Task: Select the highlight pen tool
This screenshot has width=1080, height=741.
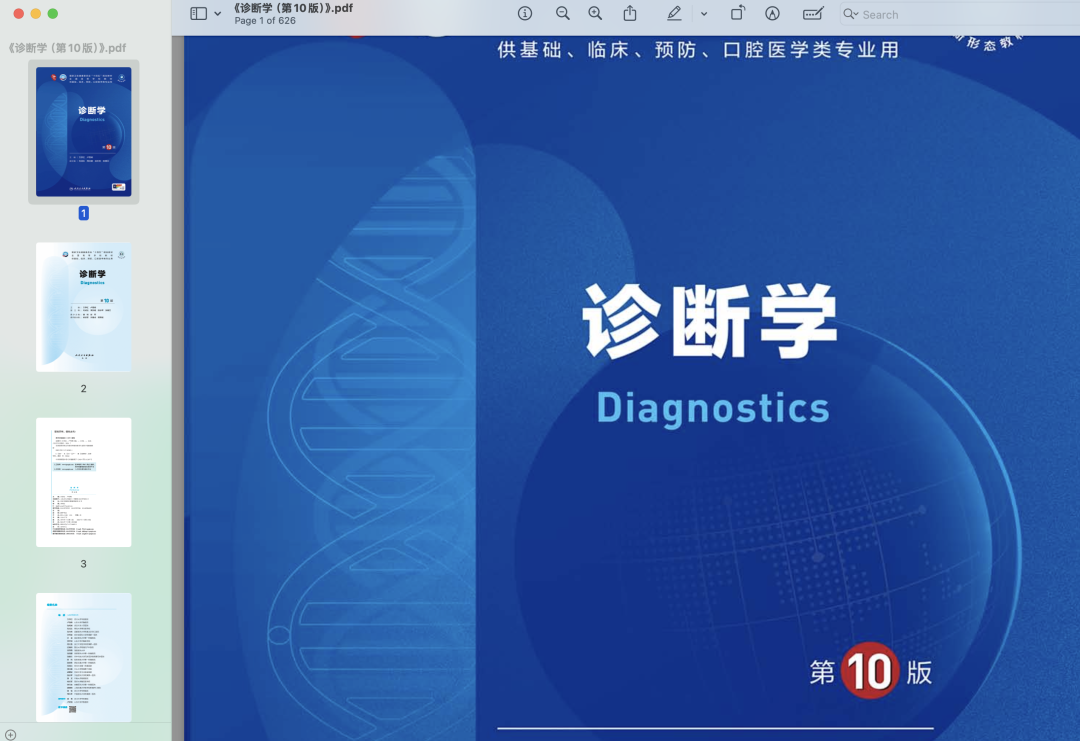Action: pyautogui.click(x=674, y=14)
